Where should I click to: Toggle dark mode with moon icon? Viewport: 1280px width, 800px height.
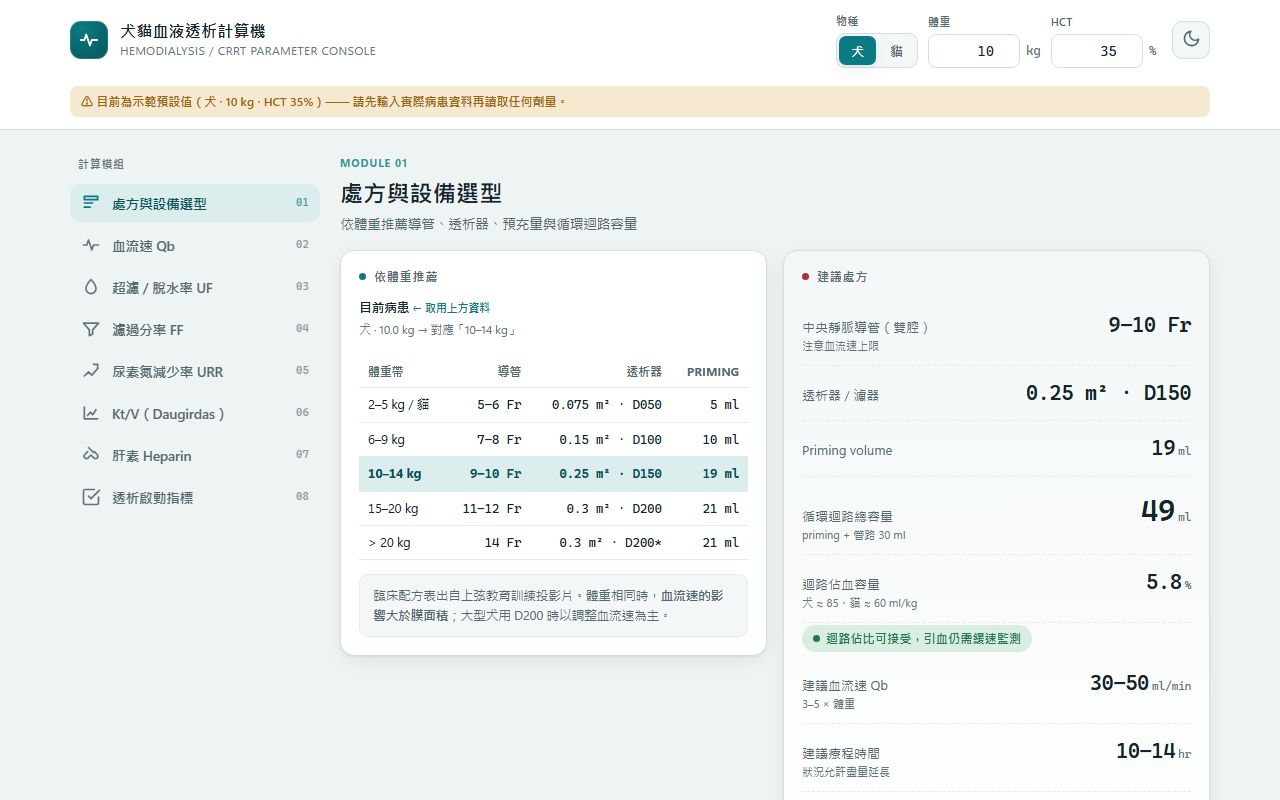pyautogui.click(x=1191, y=40)
